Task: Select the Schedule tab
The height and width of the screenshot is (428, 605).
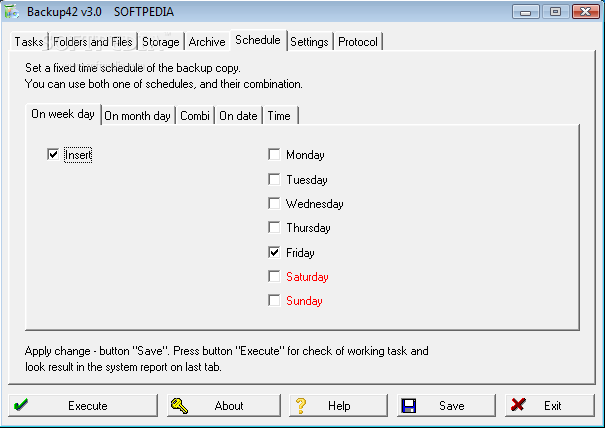Action: 258,40
